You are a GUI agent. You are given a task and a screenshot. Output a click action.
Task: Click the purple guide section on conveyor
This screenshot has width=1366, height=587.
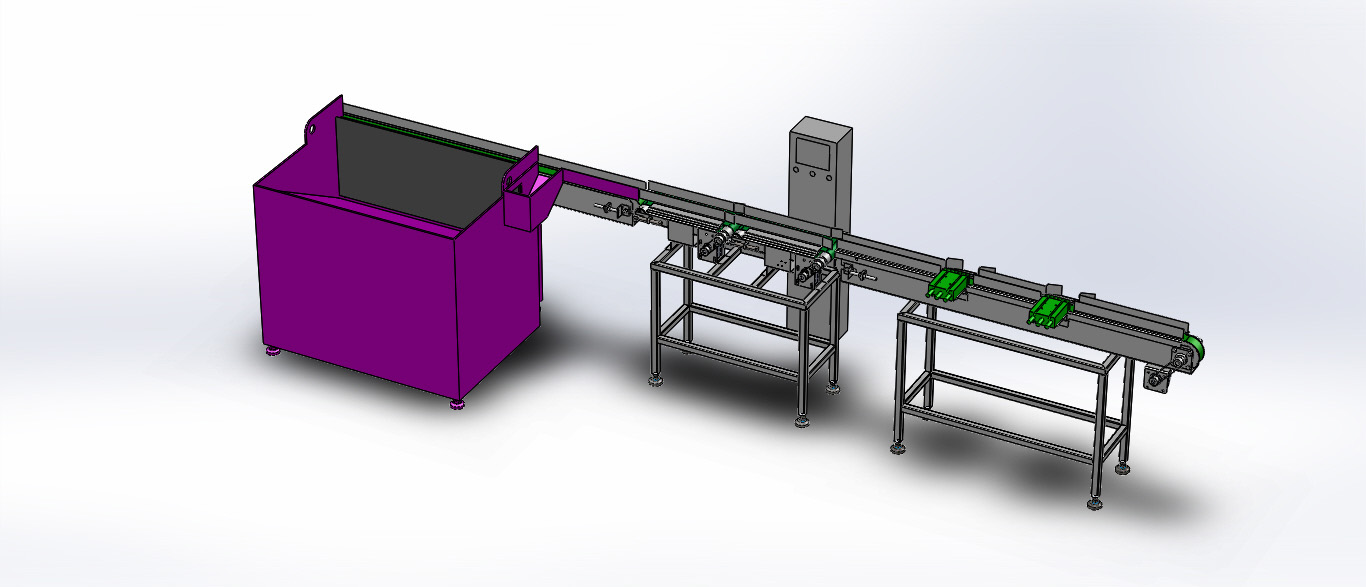(x=600, y=184)
